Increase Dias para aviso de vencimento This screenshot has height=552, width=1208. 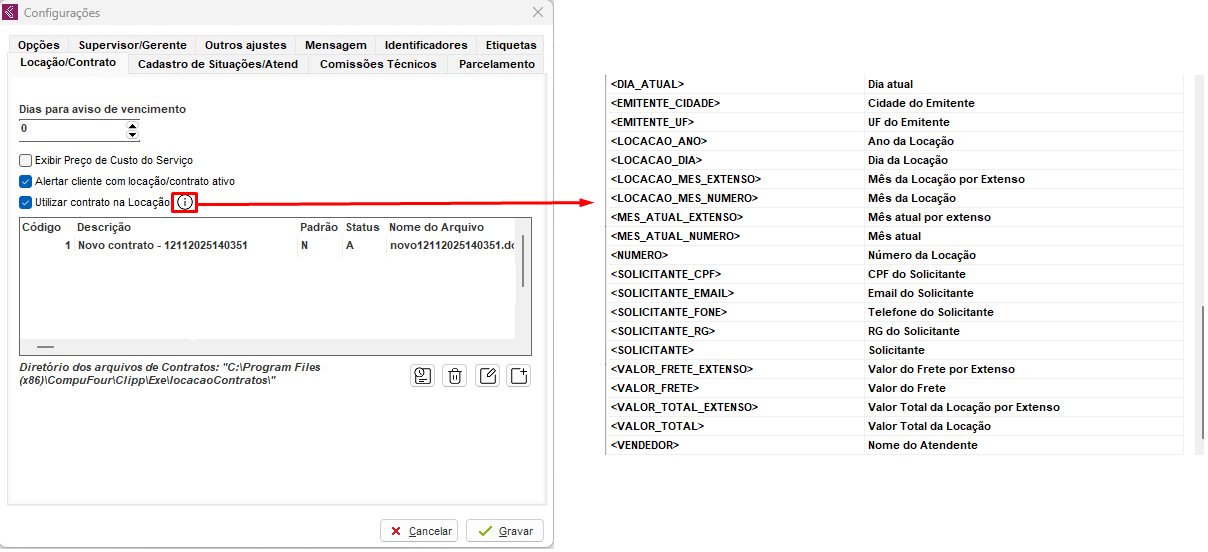tap(132, 125)
